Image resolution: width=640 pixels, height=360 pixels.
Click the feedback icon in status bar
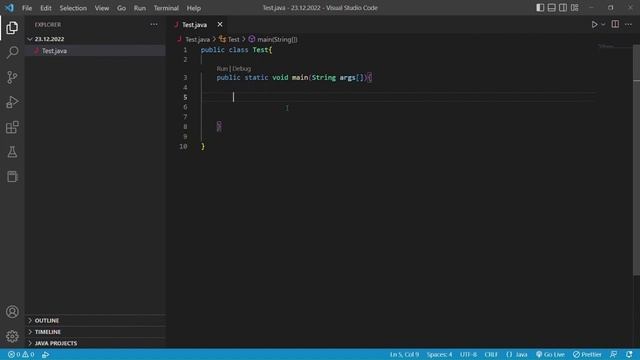613,354
